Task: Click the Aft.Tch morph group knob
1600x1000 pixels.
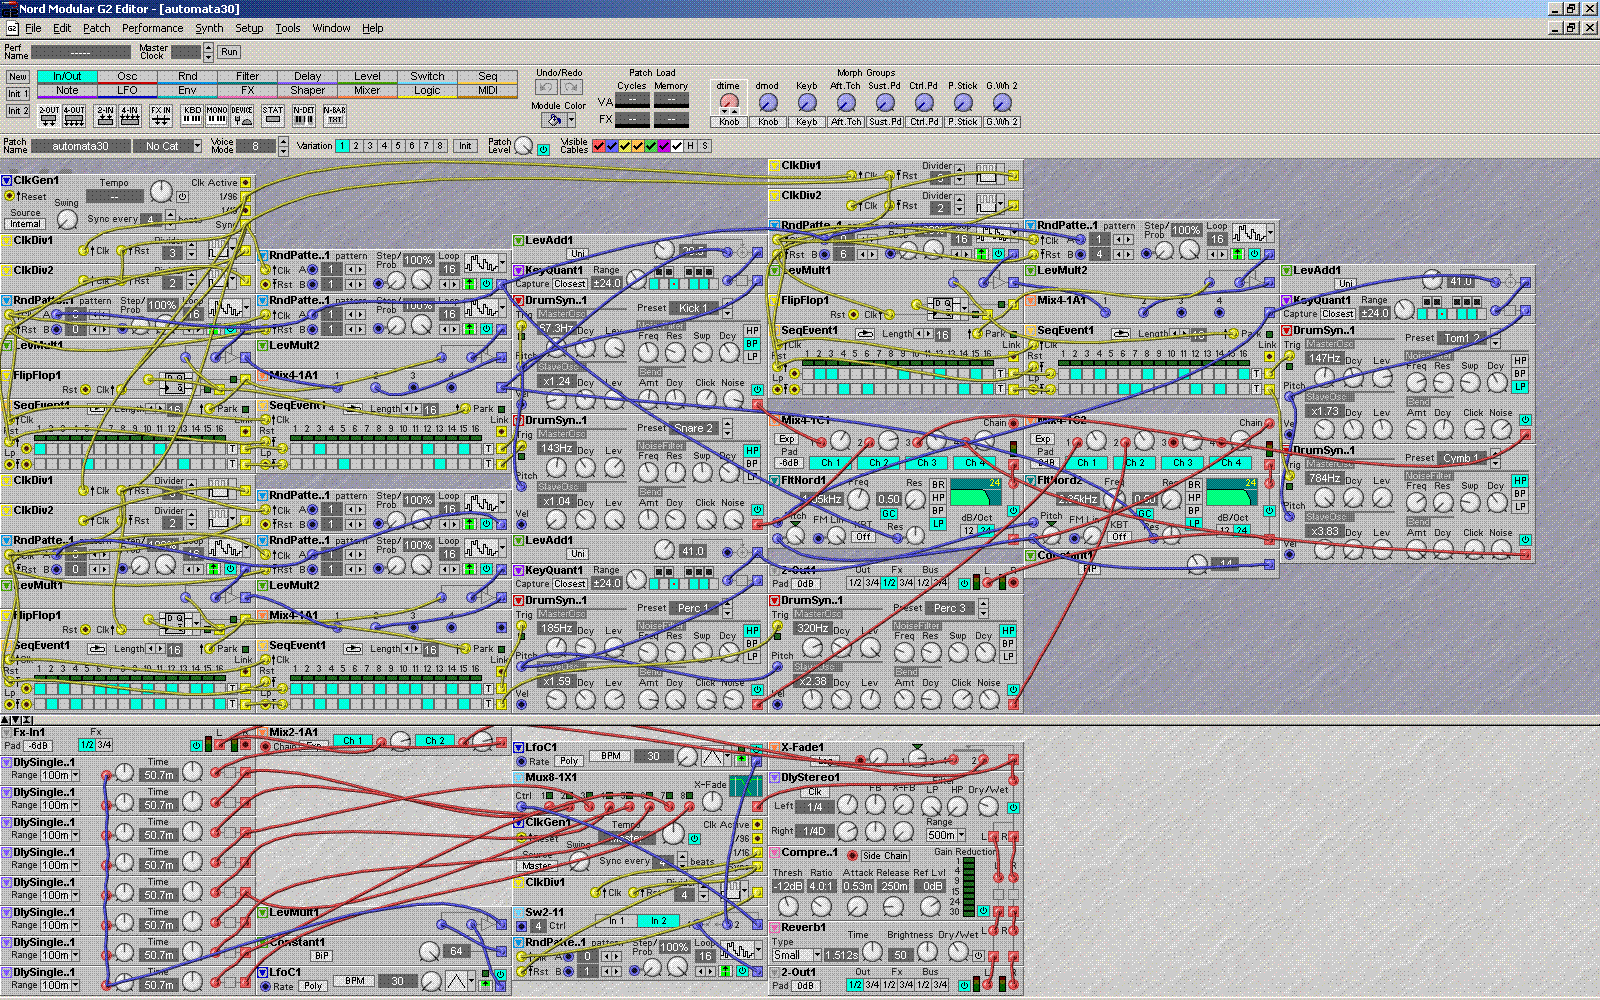Action: tap(846, 103)
